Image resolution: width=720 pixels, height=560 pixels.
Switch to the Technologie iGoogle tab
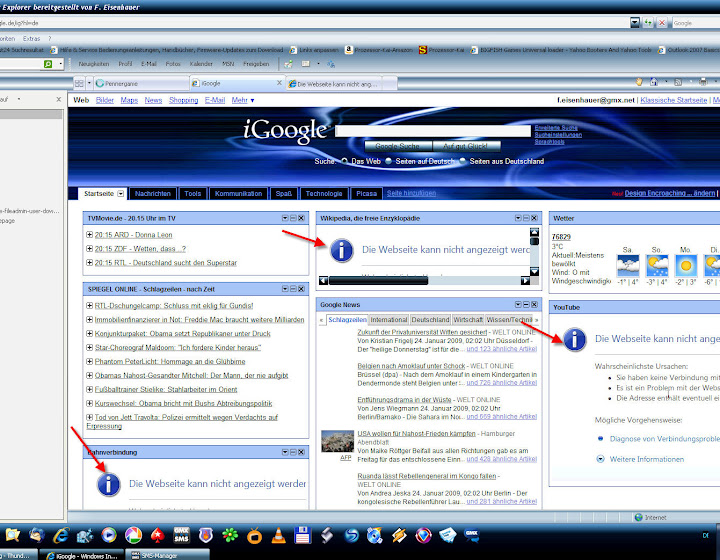click(324, 194)
